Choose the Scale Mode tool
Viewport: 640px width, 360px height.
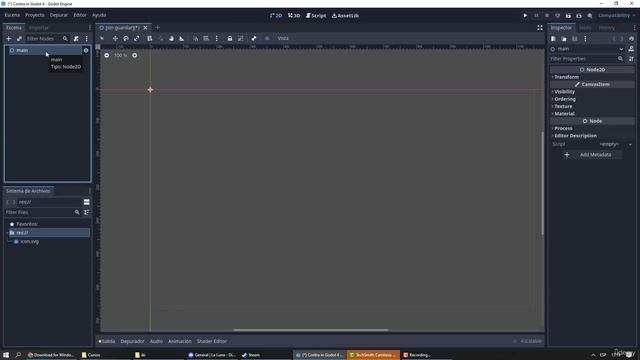pyautogui.click(x=137, y=38)
